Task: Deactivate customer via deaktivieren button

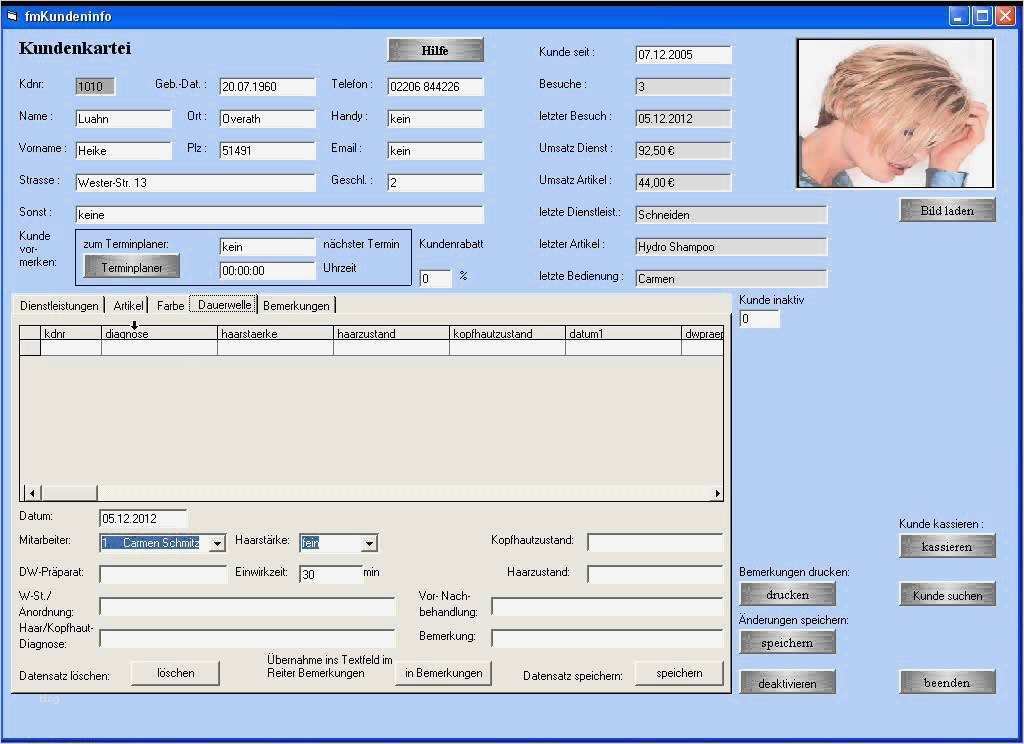Action: [x=787, y=681]
